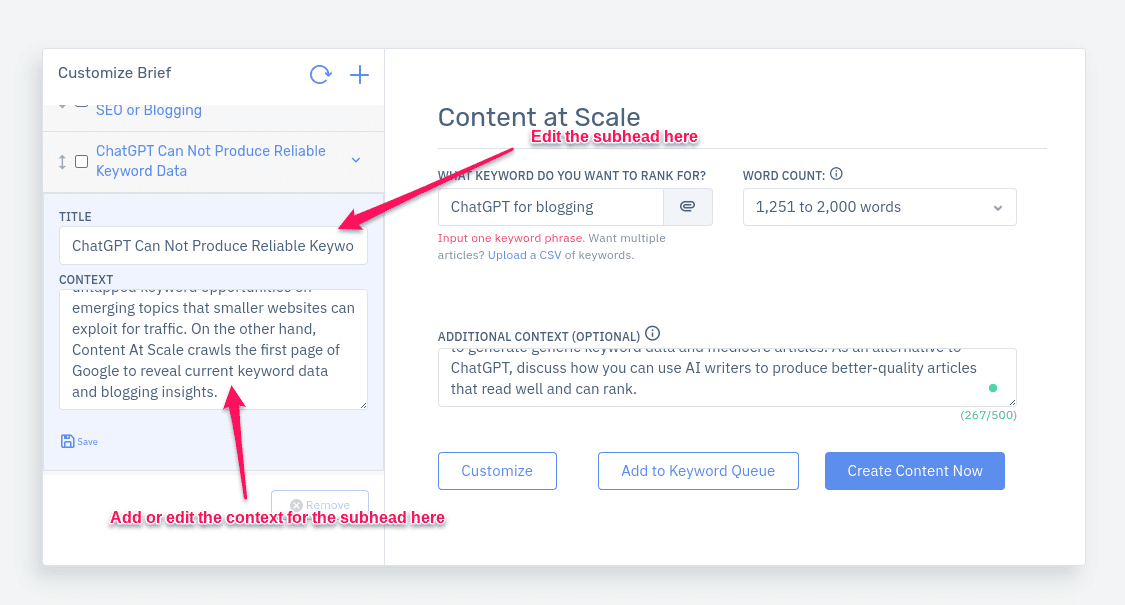Viewport: 1125px width, 605px height.
Task: Click drag handle beside ChatGPT Can Not Produce
Action: 62,161
